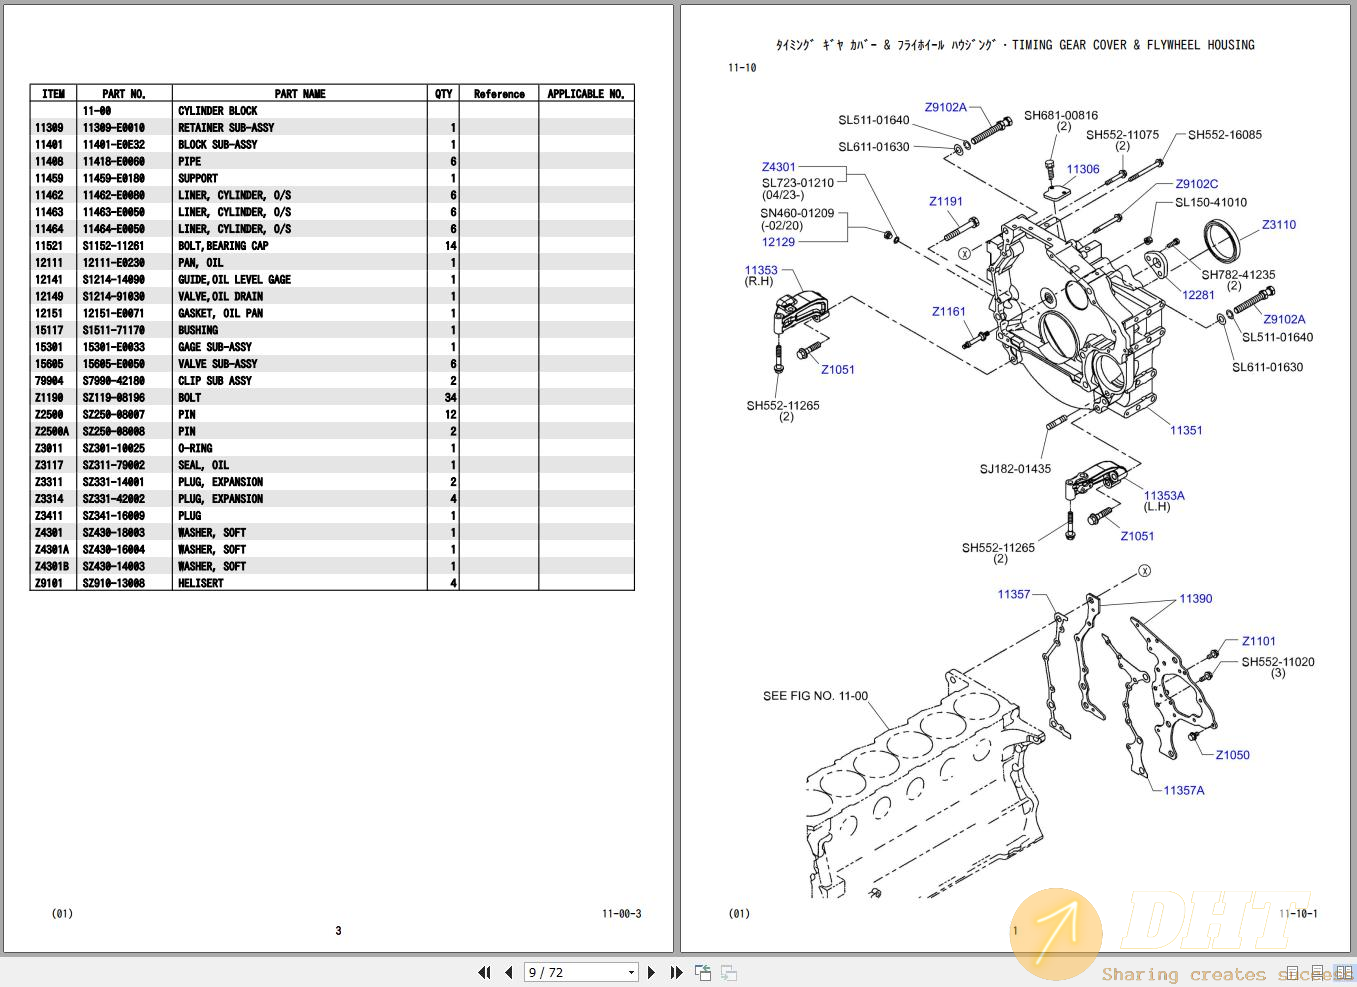The image size is (1357, 987).
Task: Open part link 11357
Action: pos(1014,594)
